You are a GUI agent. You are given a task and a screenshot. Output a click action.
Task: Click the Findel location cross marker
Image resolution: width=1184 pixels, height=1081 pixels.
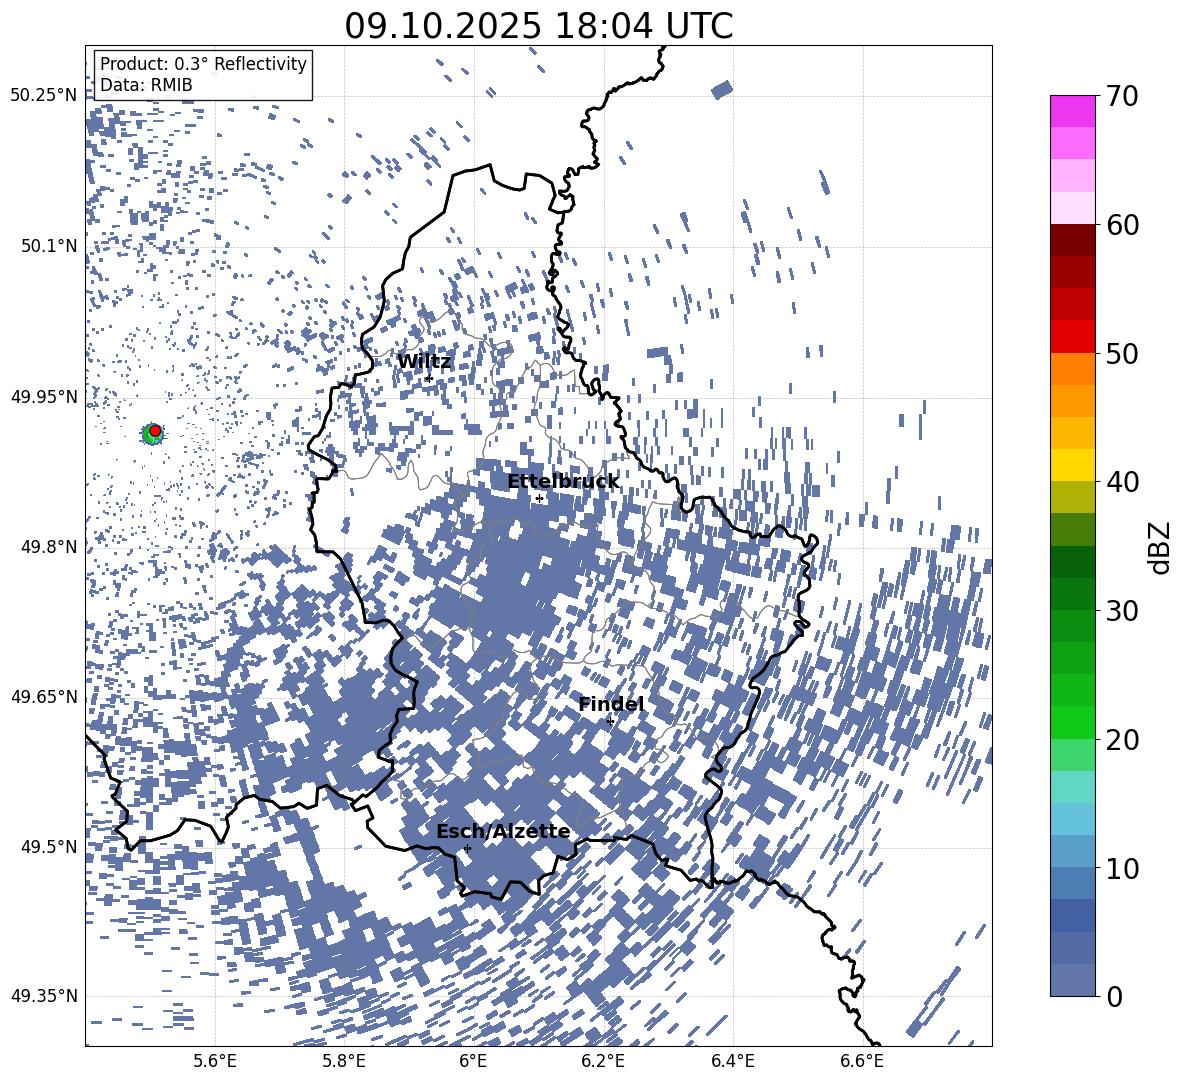pyautogui.click(x=610, y=721)
